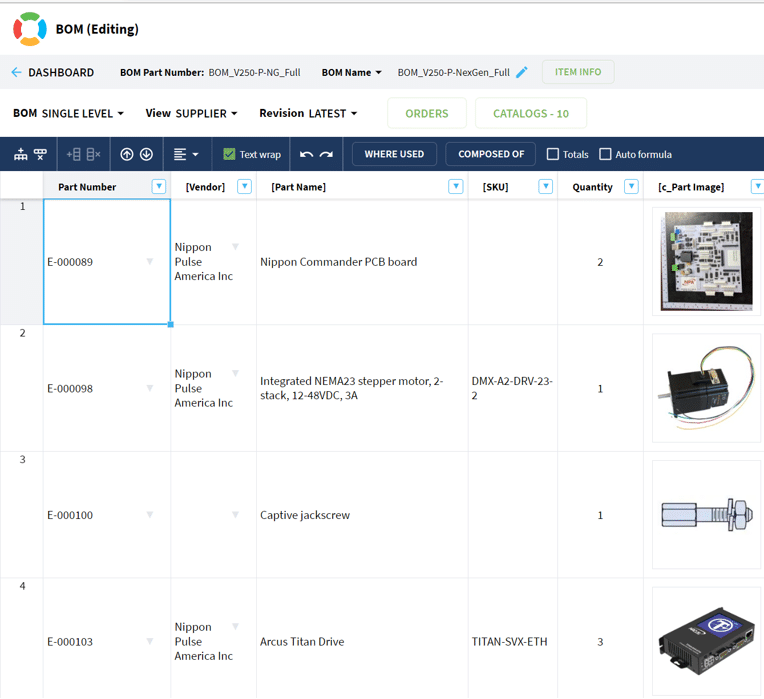Screen dimensions: 764x699
Task: Open the BOM Name dropdown
Action: 351,73
